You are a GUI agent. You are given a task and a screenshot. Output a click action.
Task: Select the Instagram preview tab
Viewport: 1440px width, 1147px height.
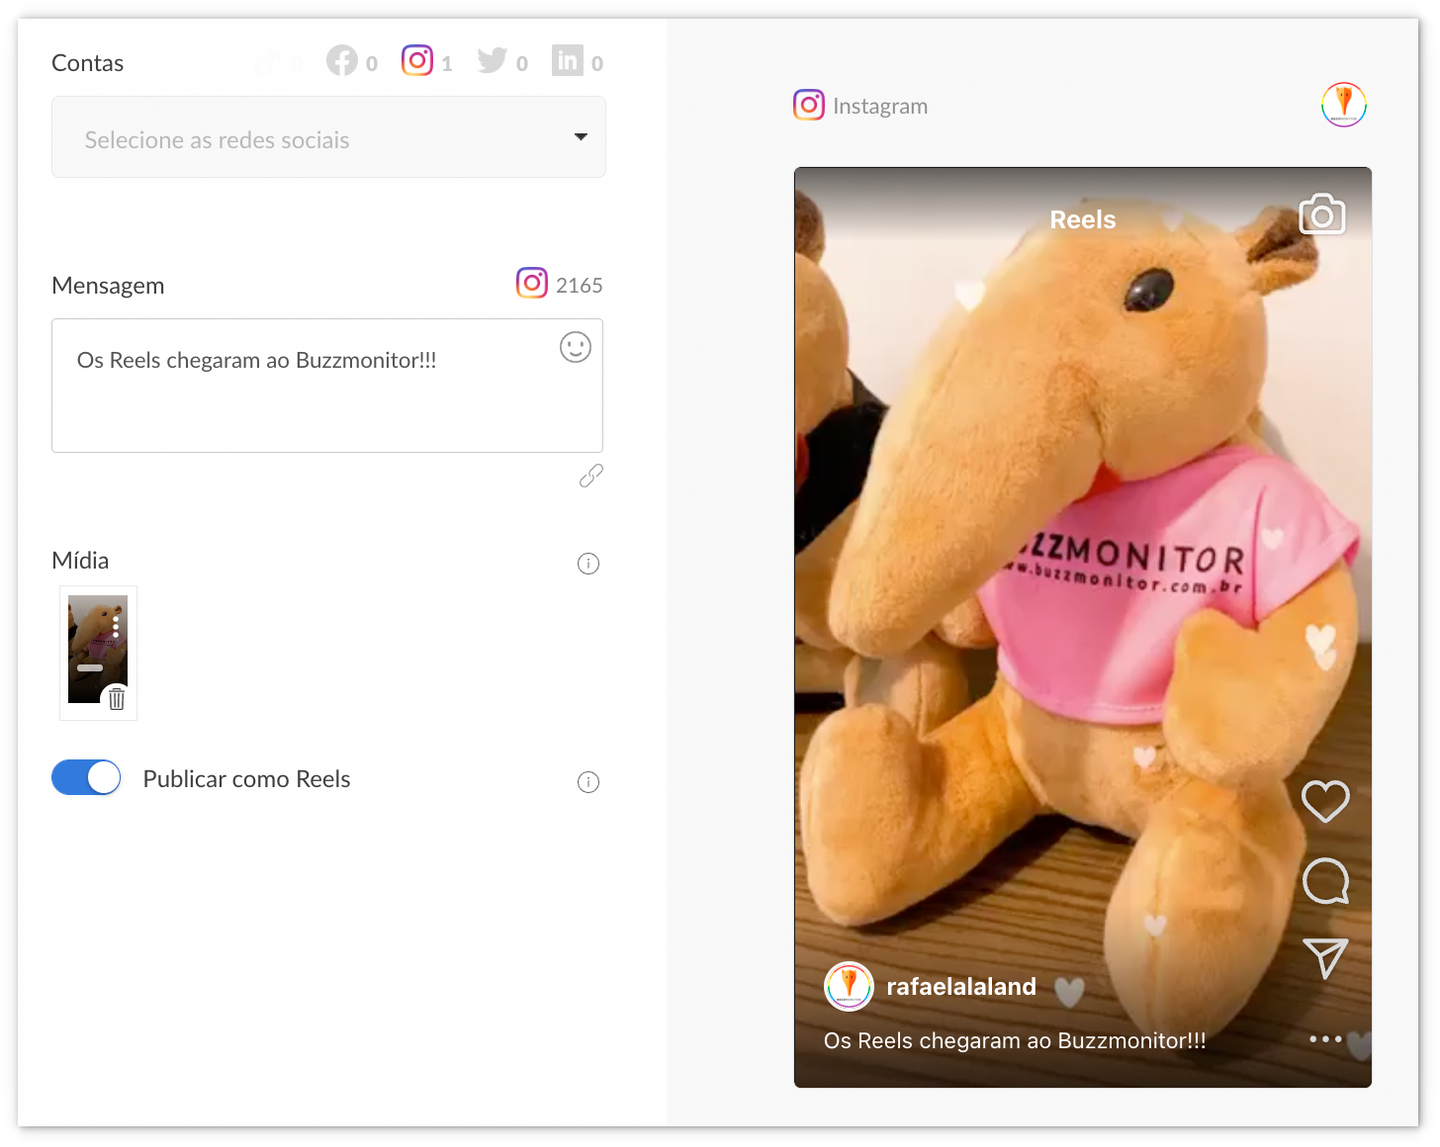pos(861,105)
